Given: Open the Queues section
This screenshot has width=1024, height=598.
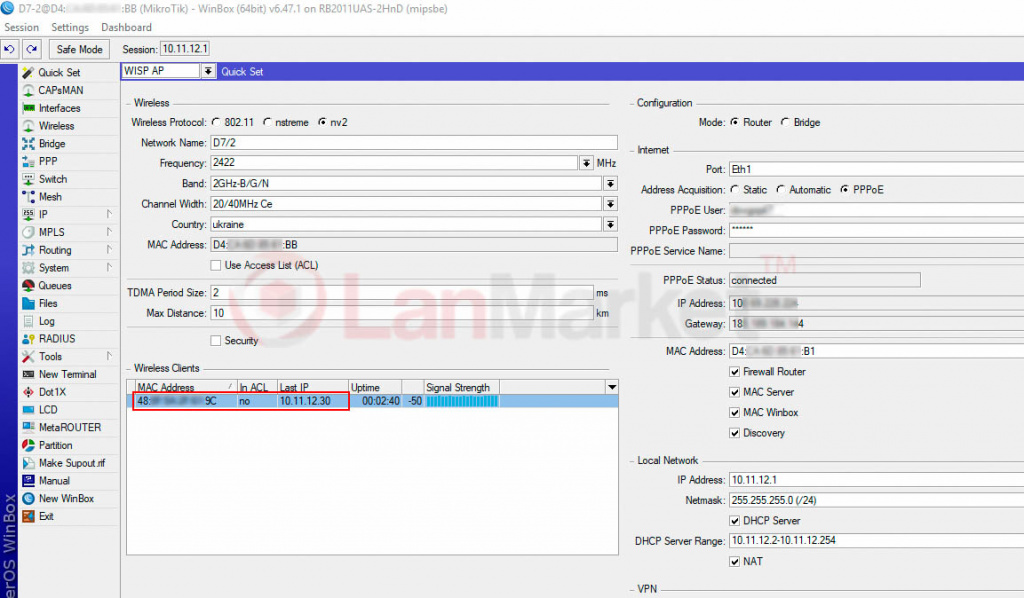Looking at the screenshot, I should pyautogui.click(x=55, y=286).
